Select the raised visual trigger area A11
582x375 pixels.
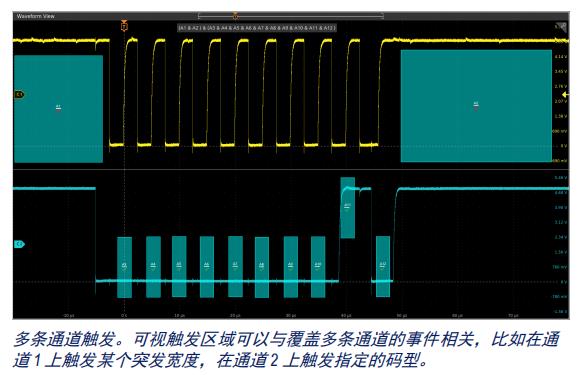pyautogui.click(x=347, y=208)
